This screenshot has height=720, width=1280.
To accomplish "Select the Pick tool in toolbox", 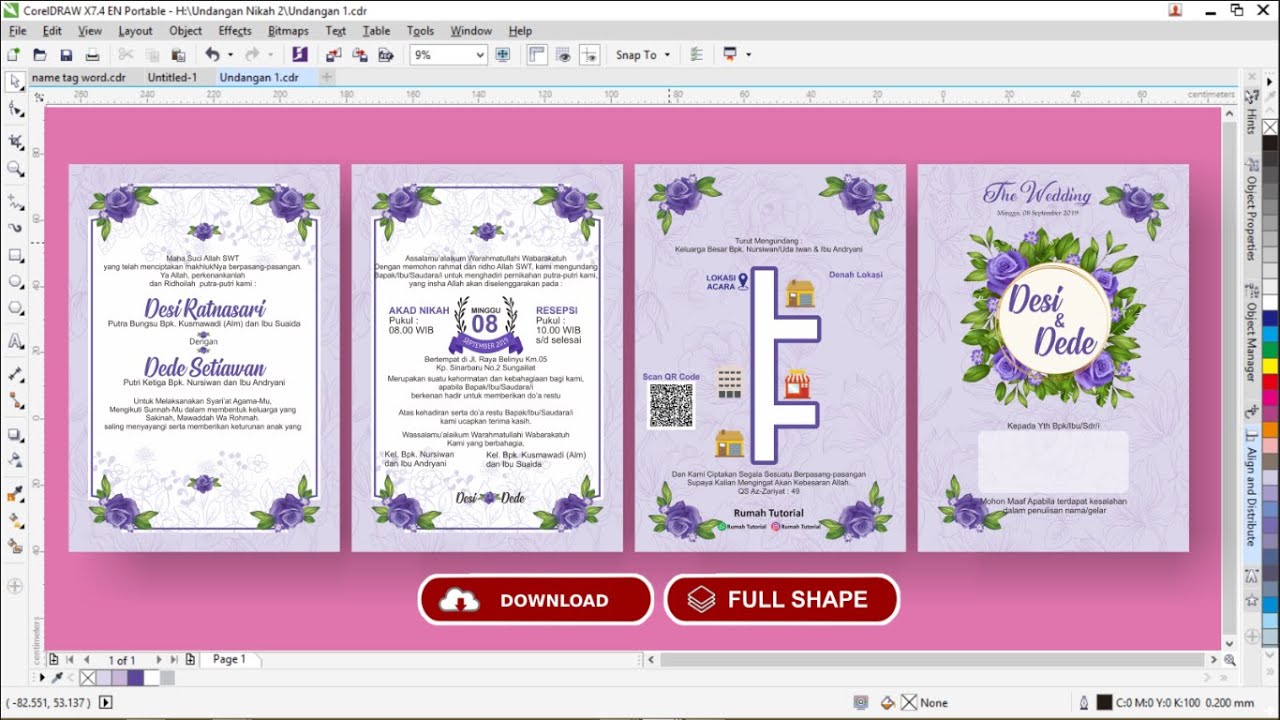I will pyautogui.click(x=15, y=80).
